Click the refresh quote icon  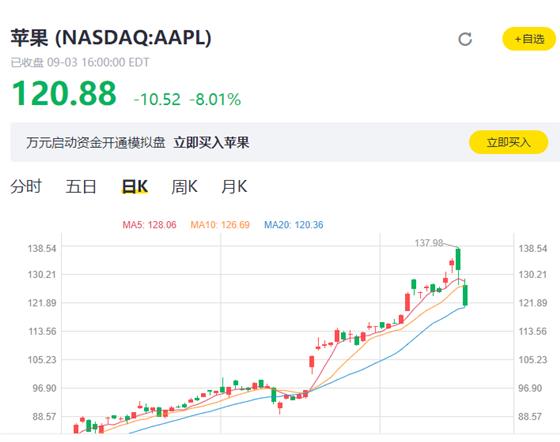pyautogui.click(x=465, y=39)
